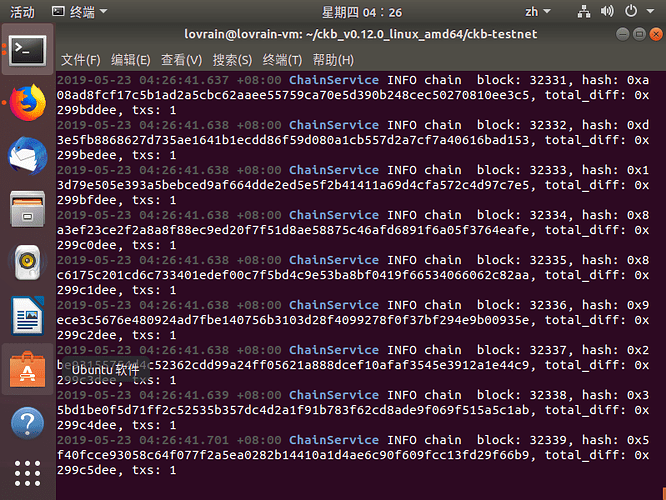Show applications grid at dock bottom
This screenshot has height=500, width=666.
(28, 473)
